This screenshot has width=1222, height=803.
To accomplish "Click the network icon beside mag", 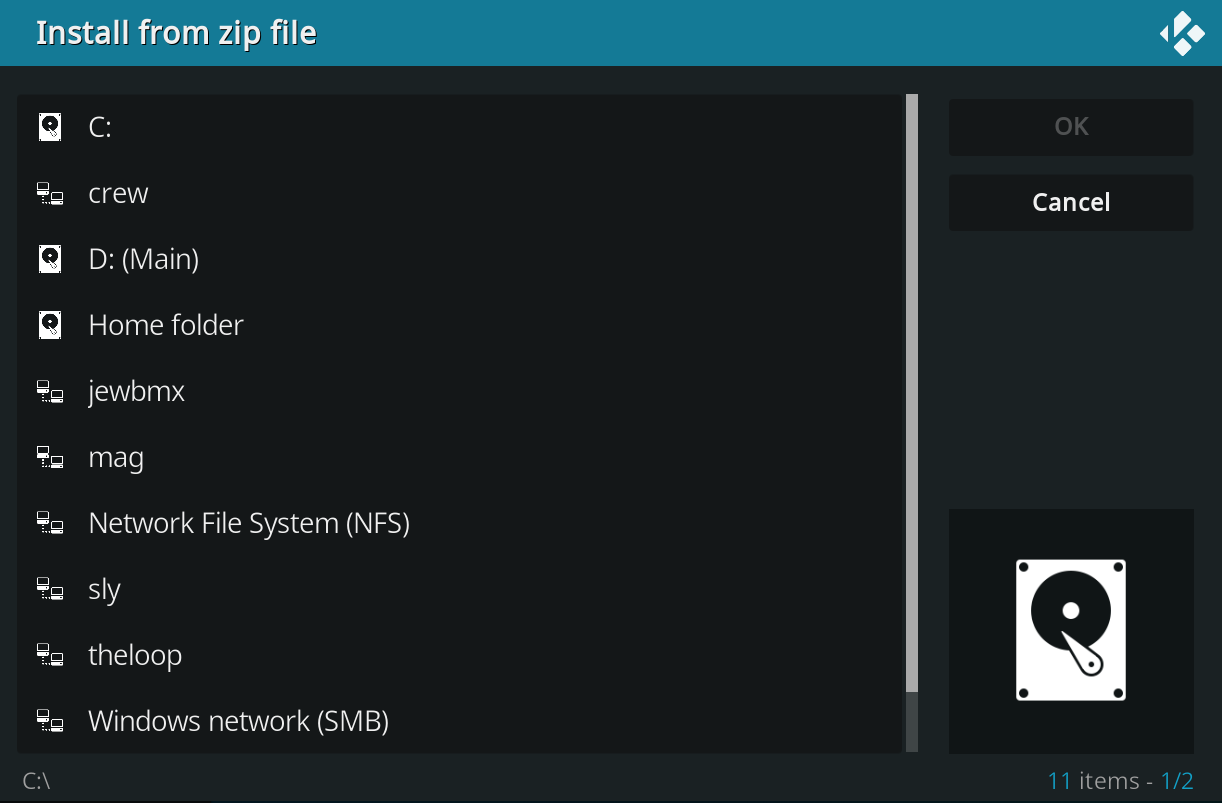I will (50, 457).
